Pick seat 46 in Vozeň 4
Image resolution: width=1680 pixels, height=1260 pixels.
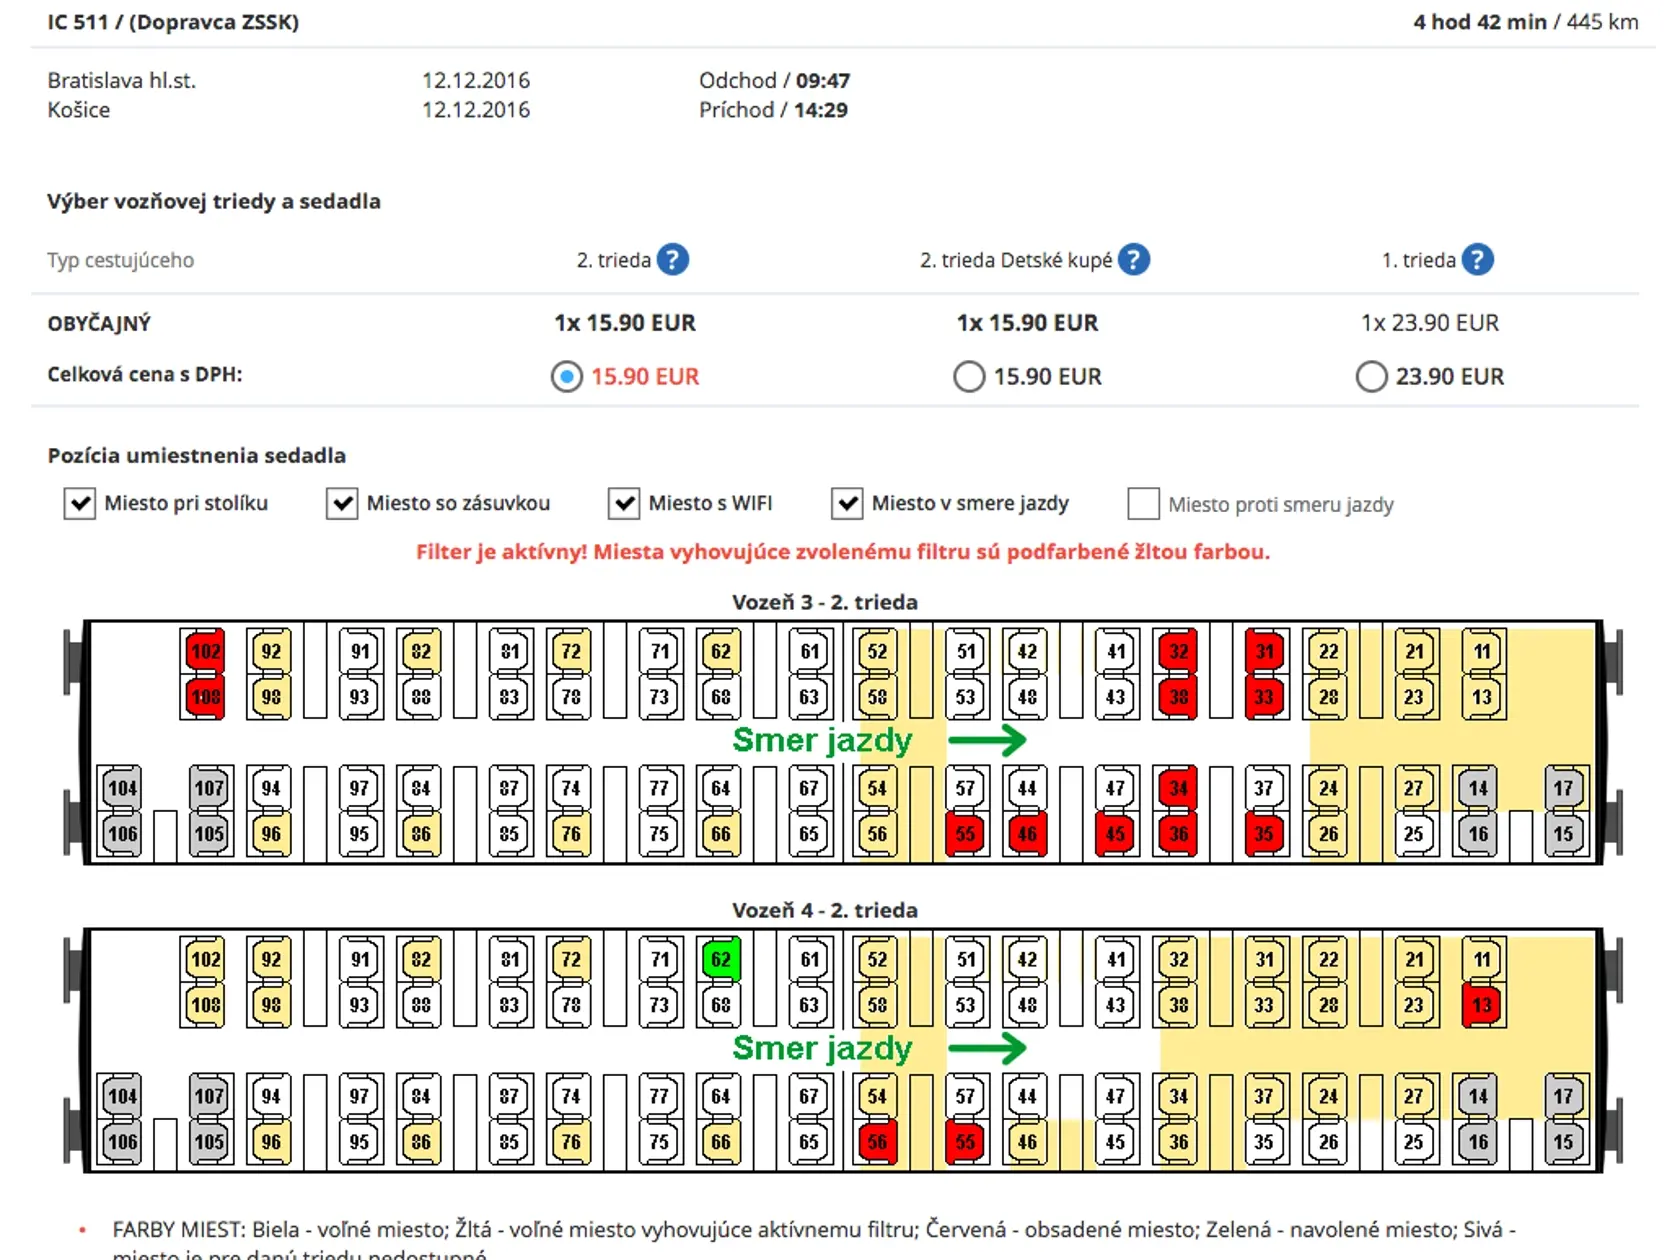[x=1027, y=1141]
